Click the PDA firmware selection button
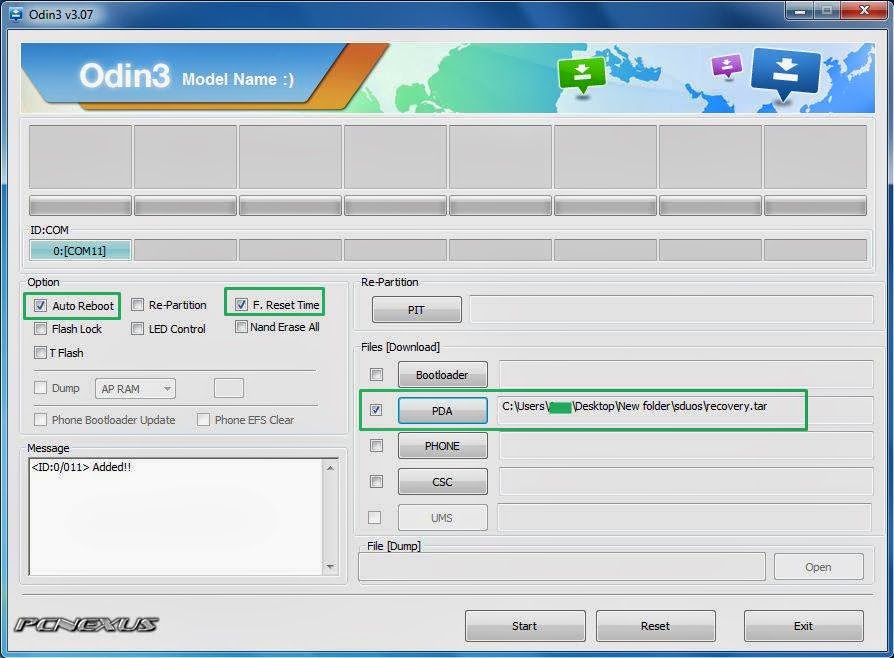 click(442, 410)
